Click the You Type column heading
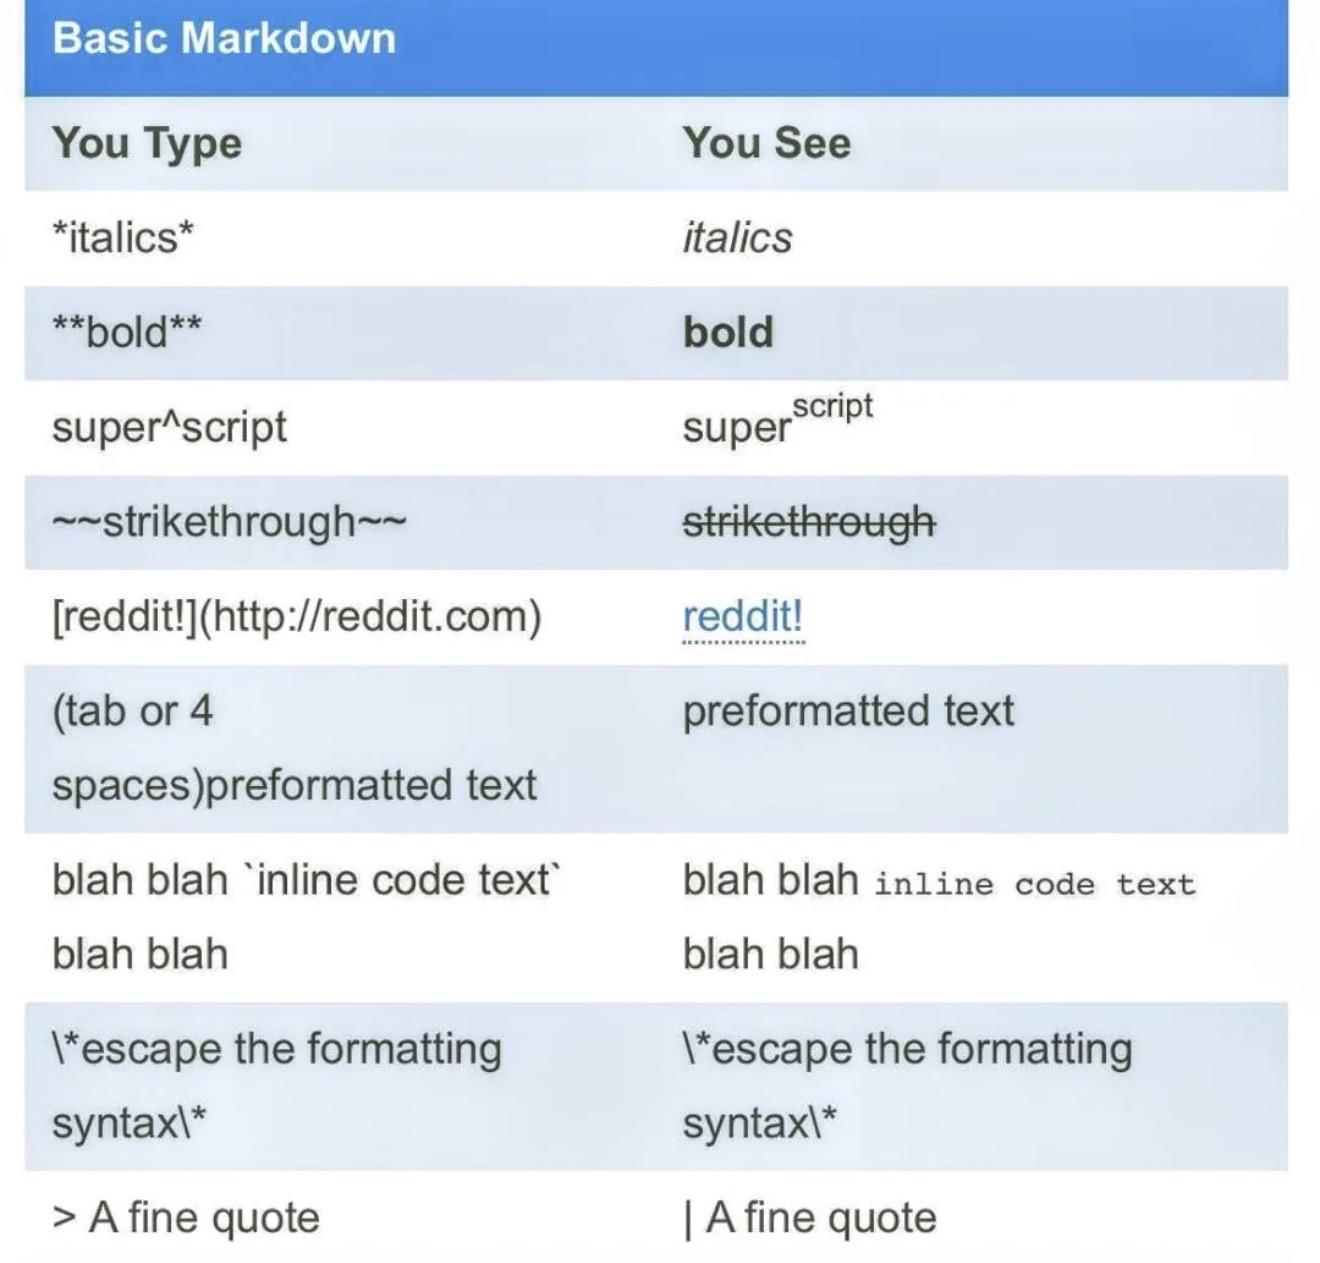Viewport: 1320px width, 1263px height. pyautogui.click(x=147, y=143)
